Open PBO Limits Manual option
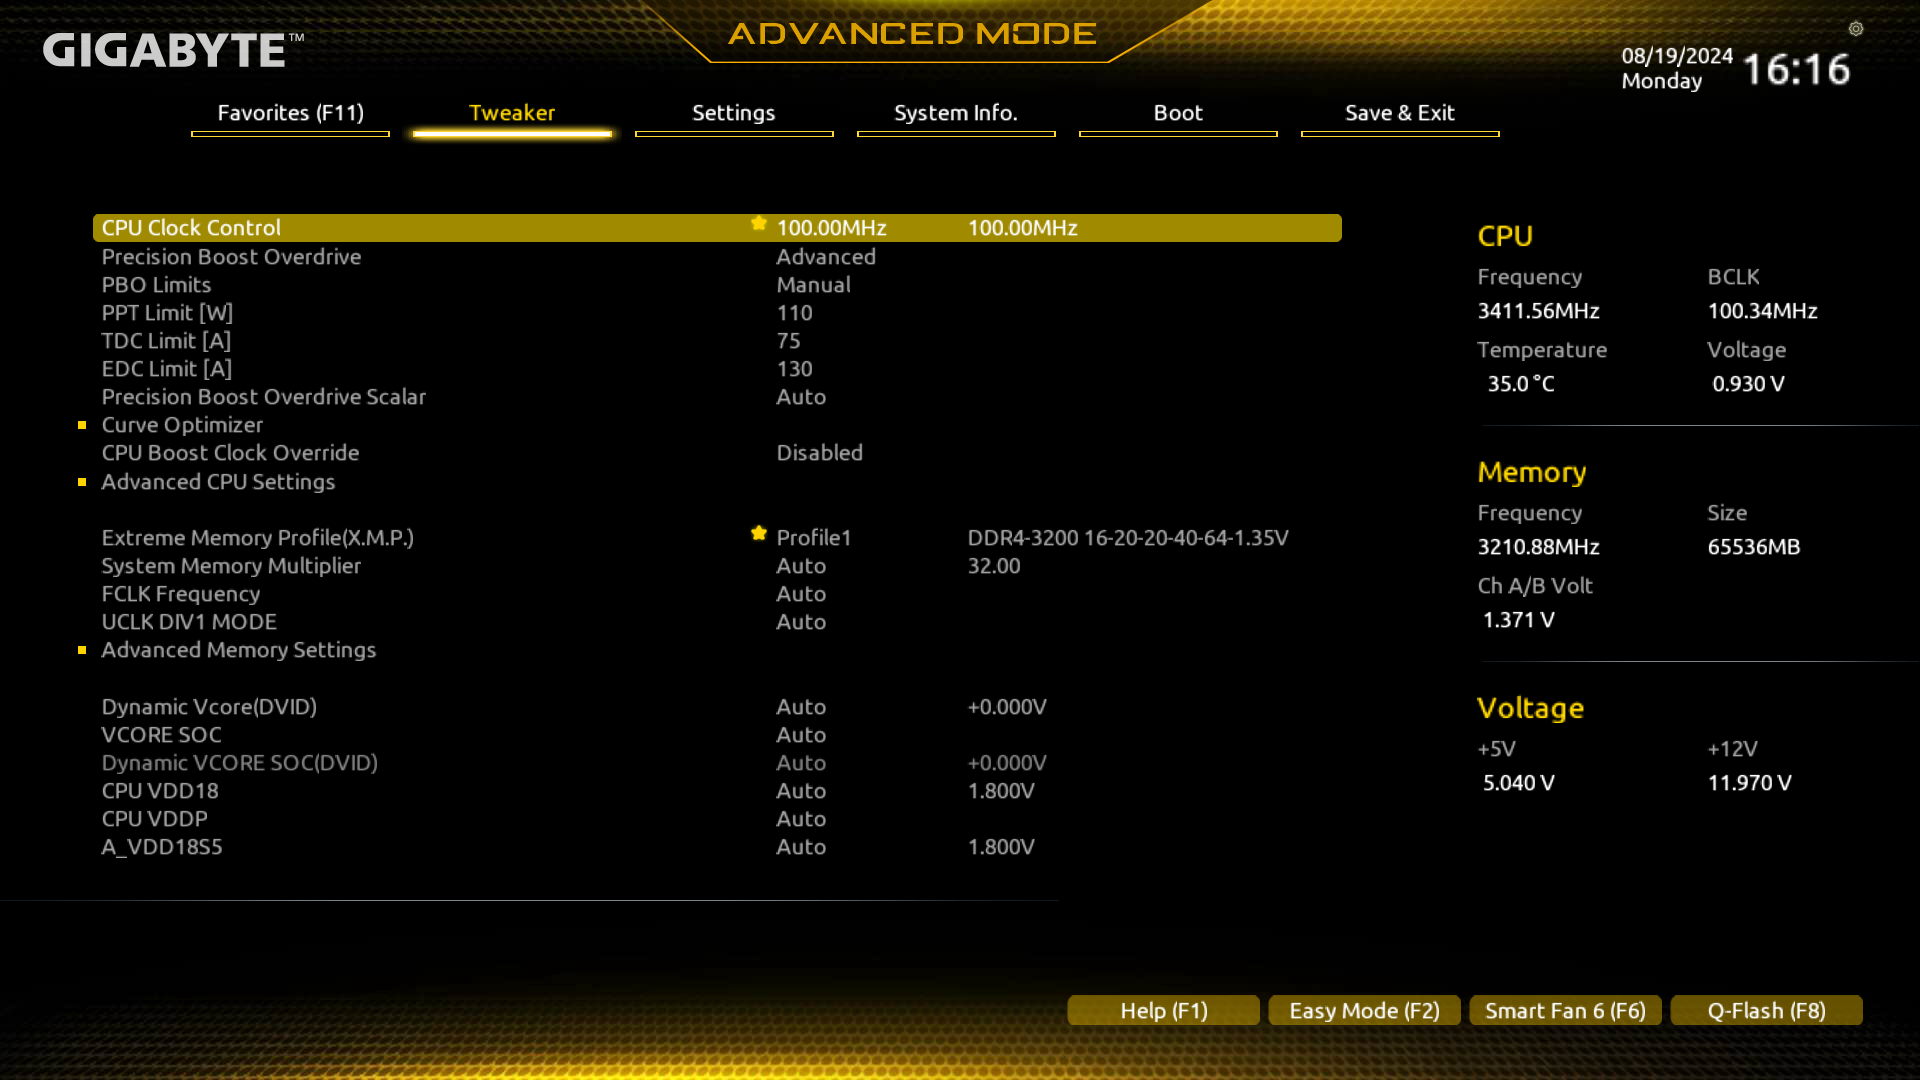1920x1080 pixels. 813,285
